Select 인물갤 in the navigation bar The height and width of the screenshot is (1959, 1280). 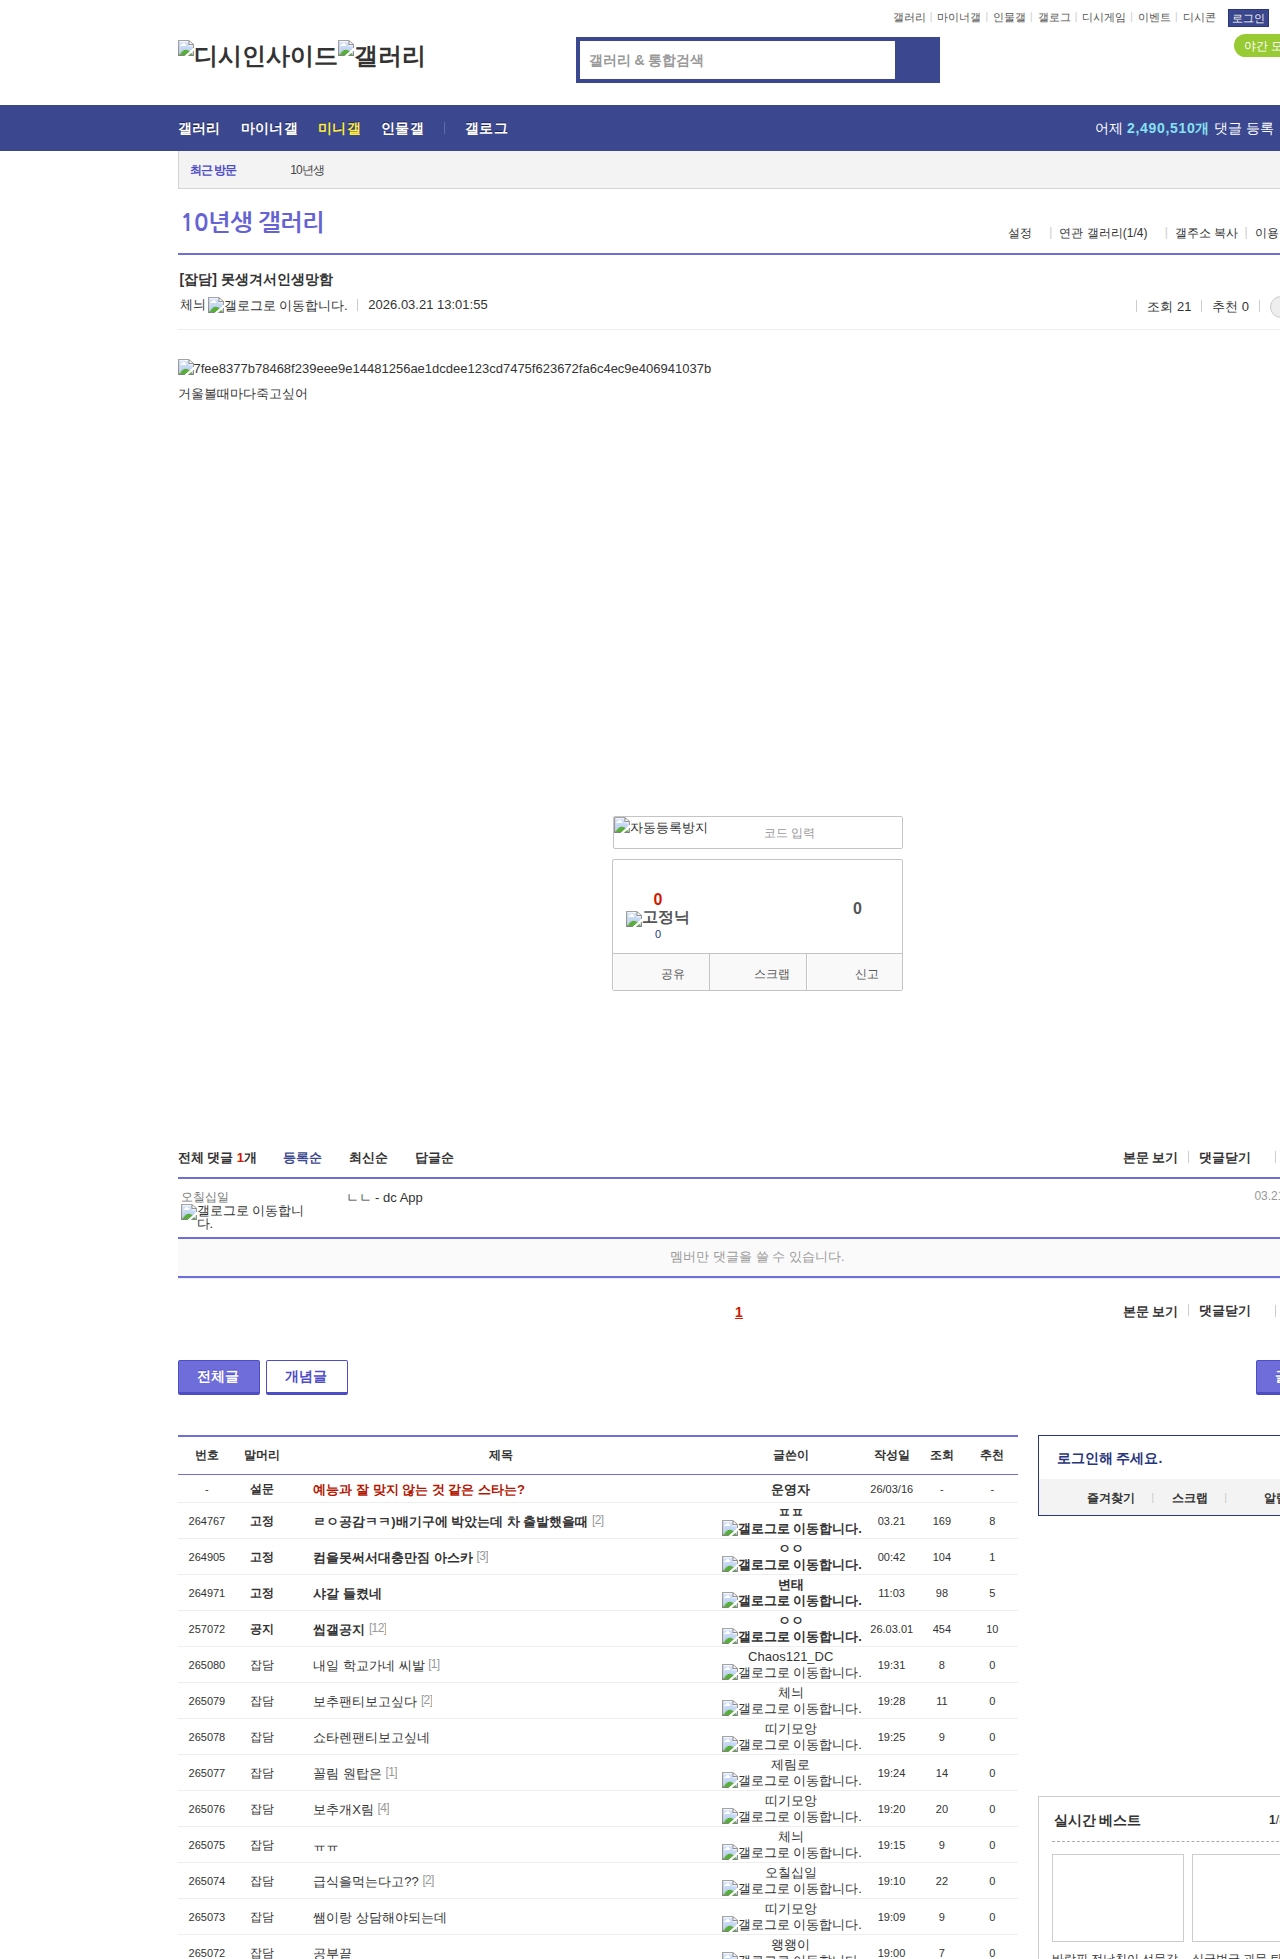(402, 129)
